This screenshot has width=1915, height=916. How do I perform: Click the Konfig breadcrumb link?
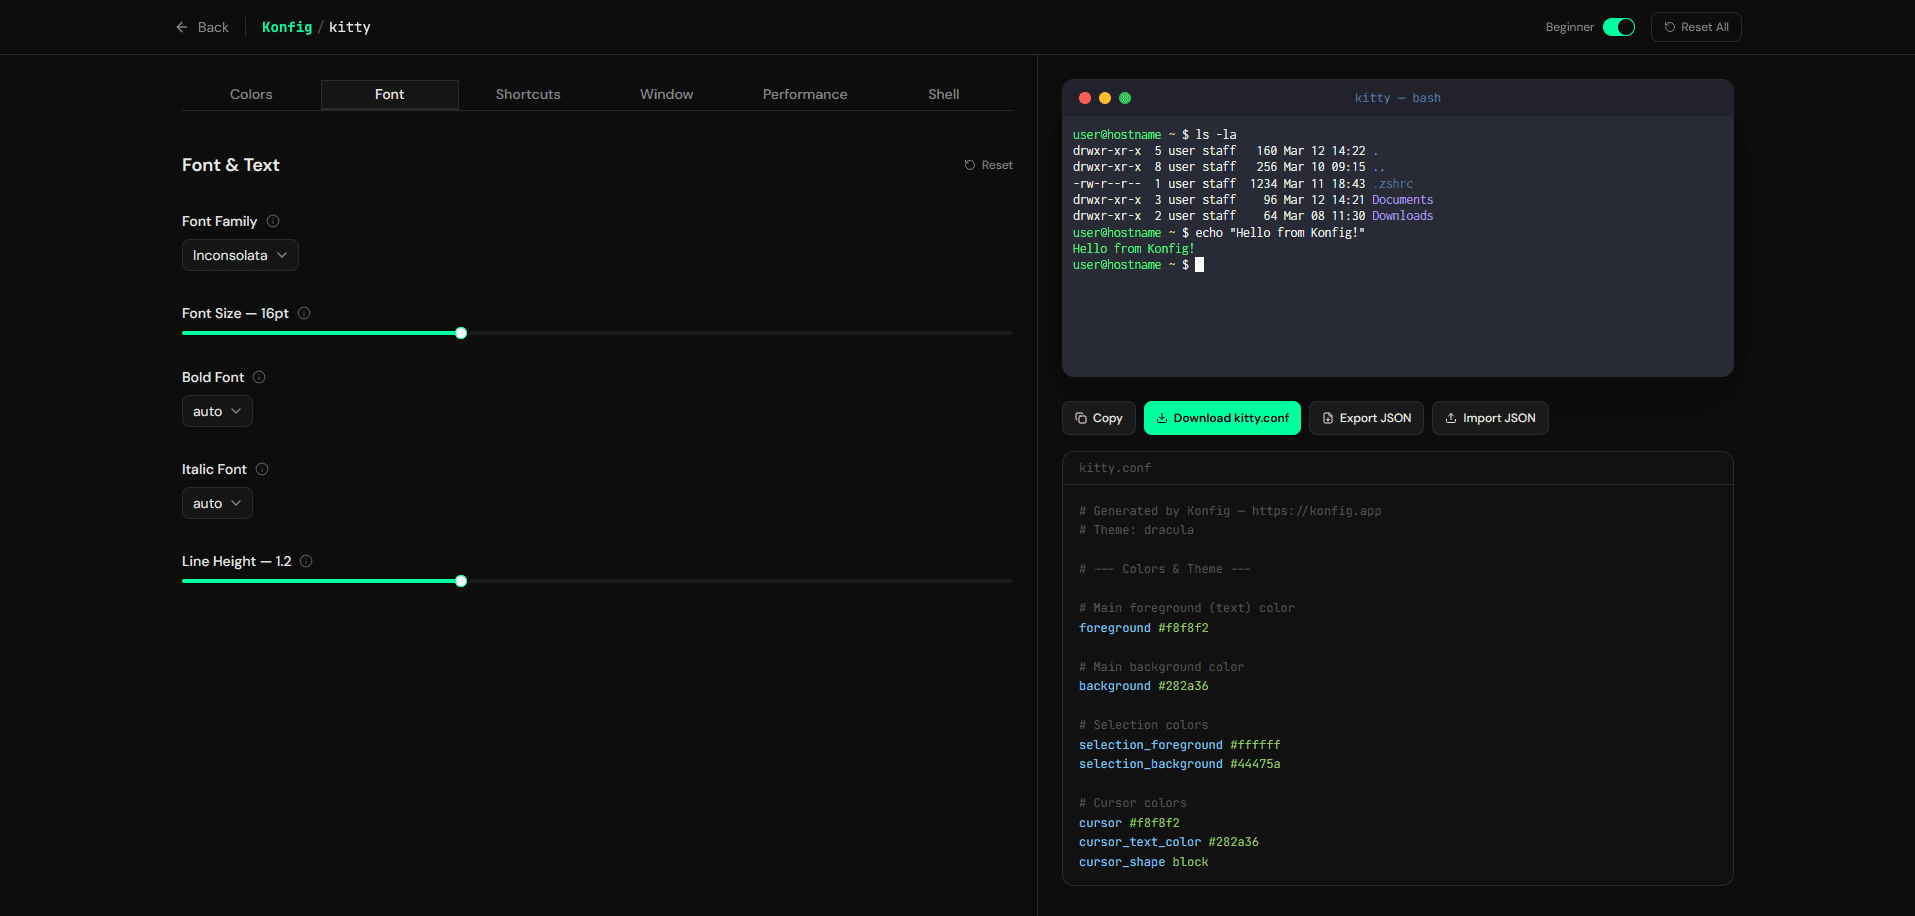pyautogui.click(x=287, y=27)
